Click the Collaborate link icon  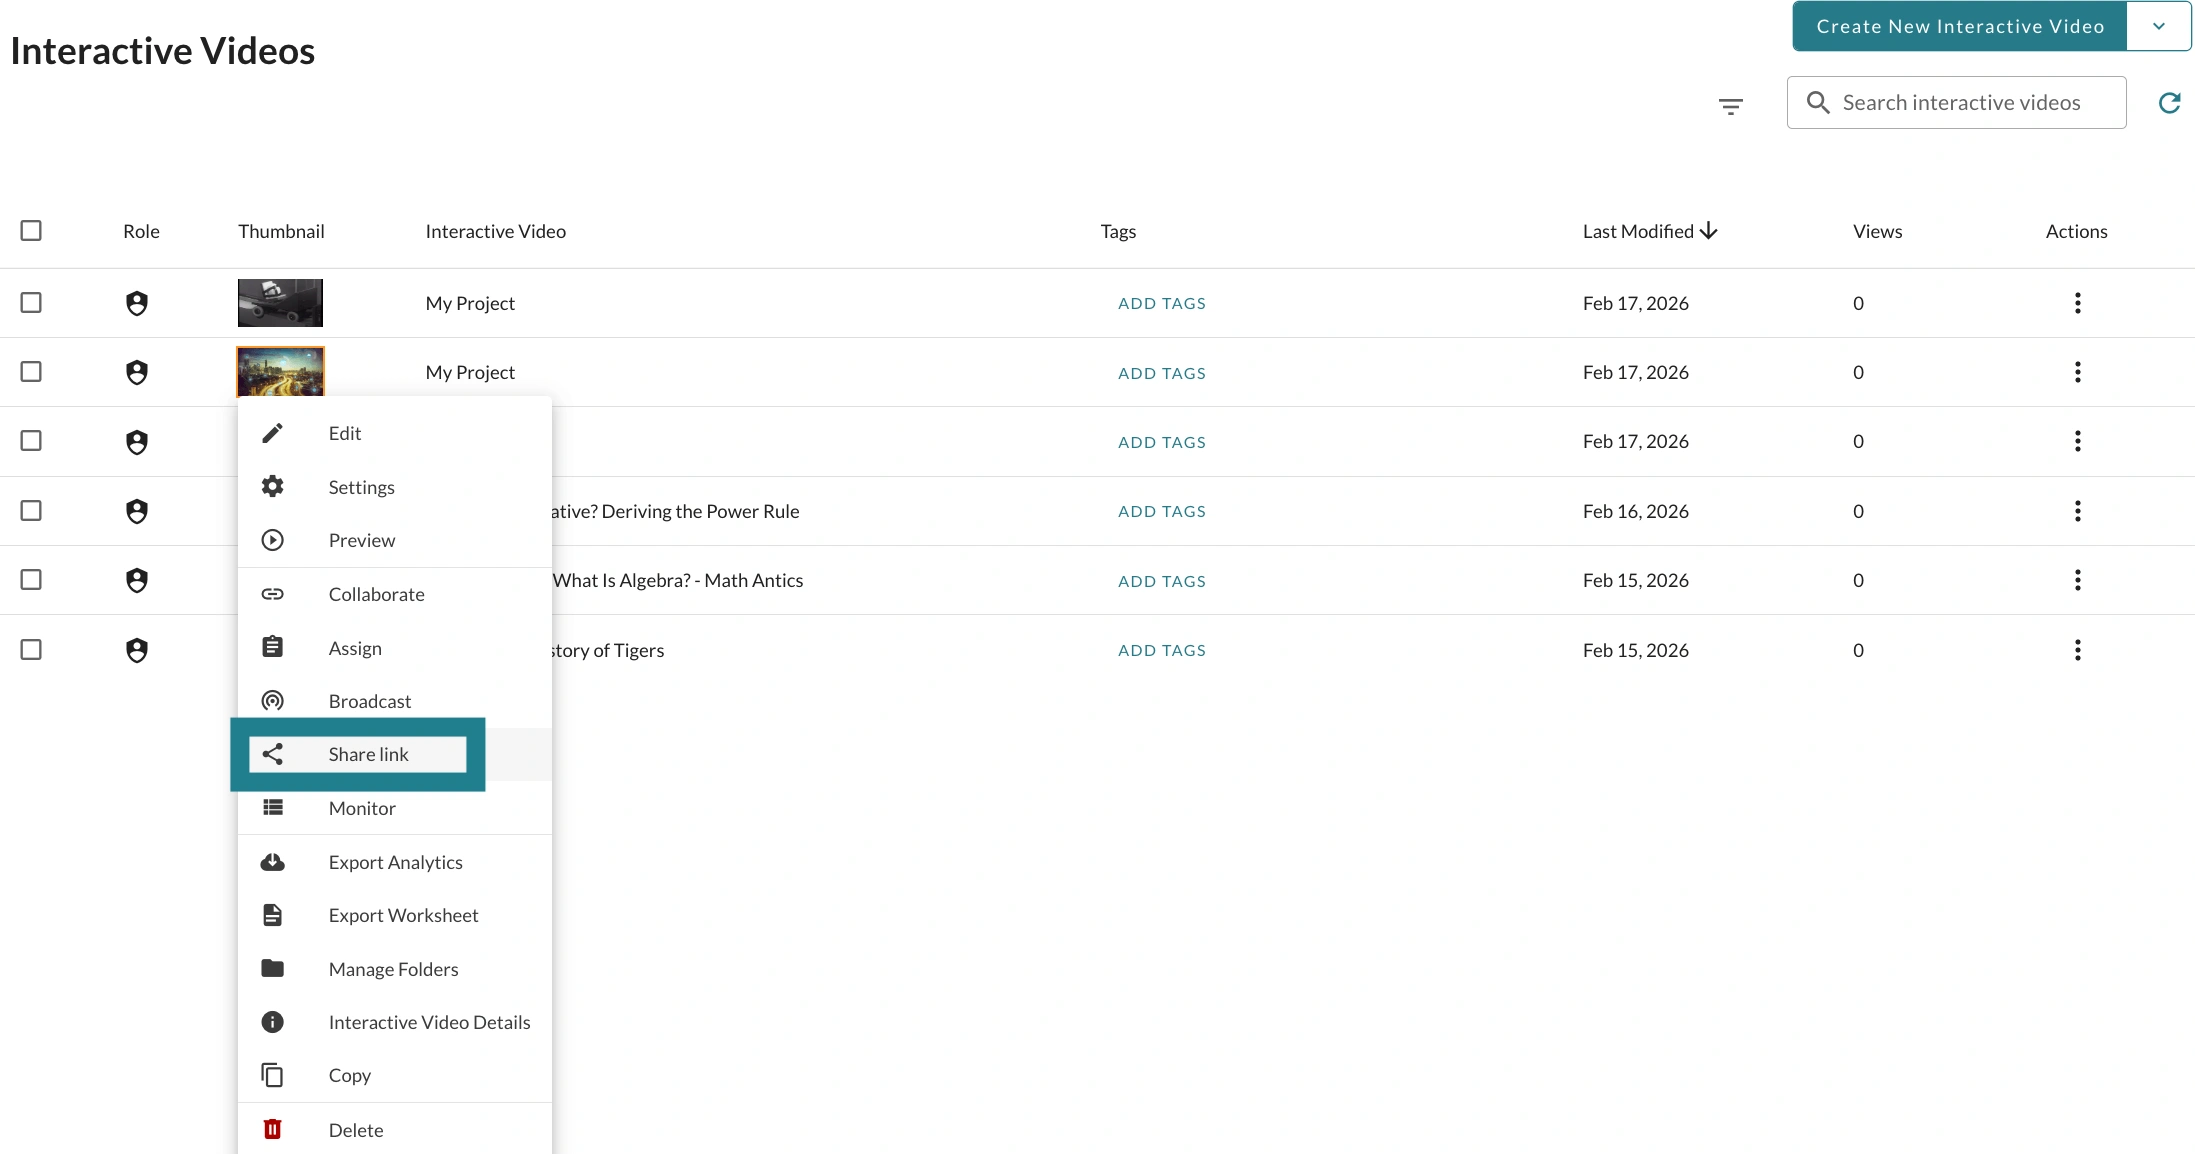pyautogui.click(x=272, y=594)
